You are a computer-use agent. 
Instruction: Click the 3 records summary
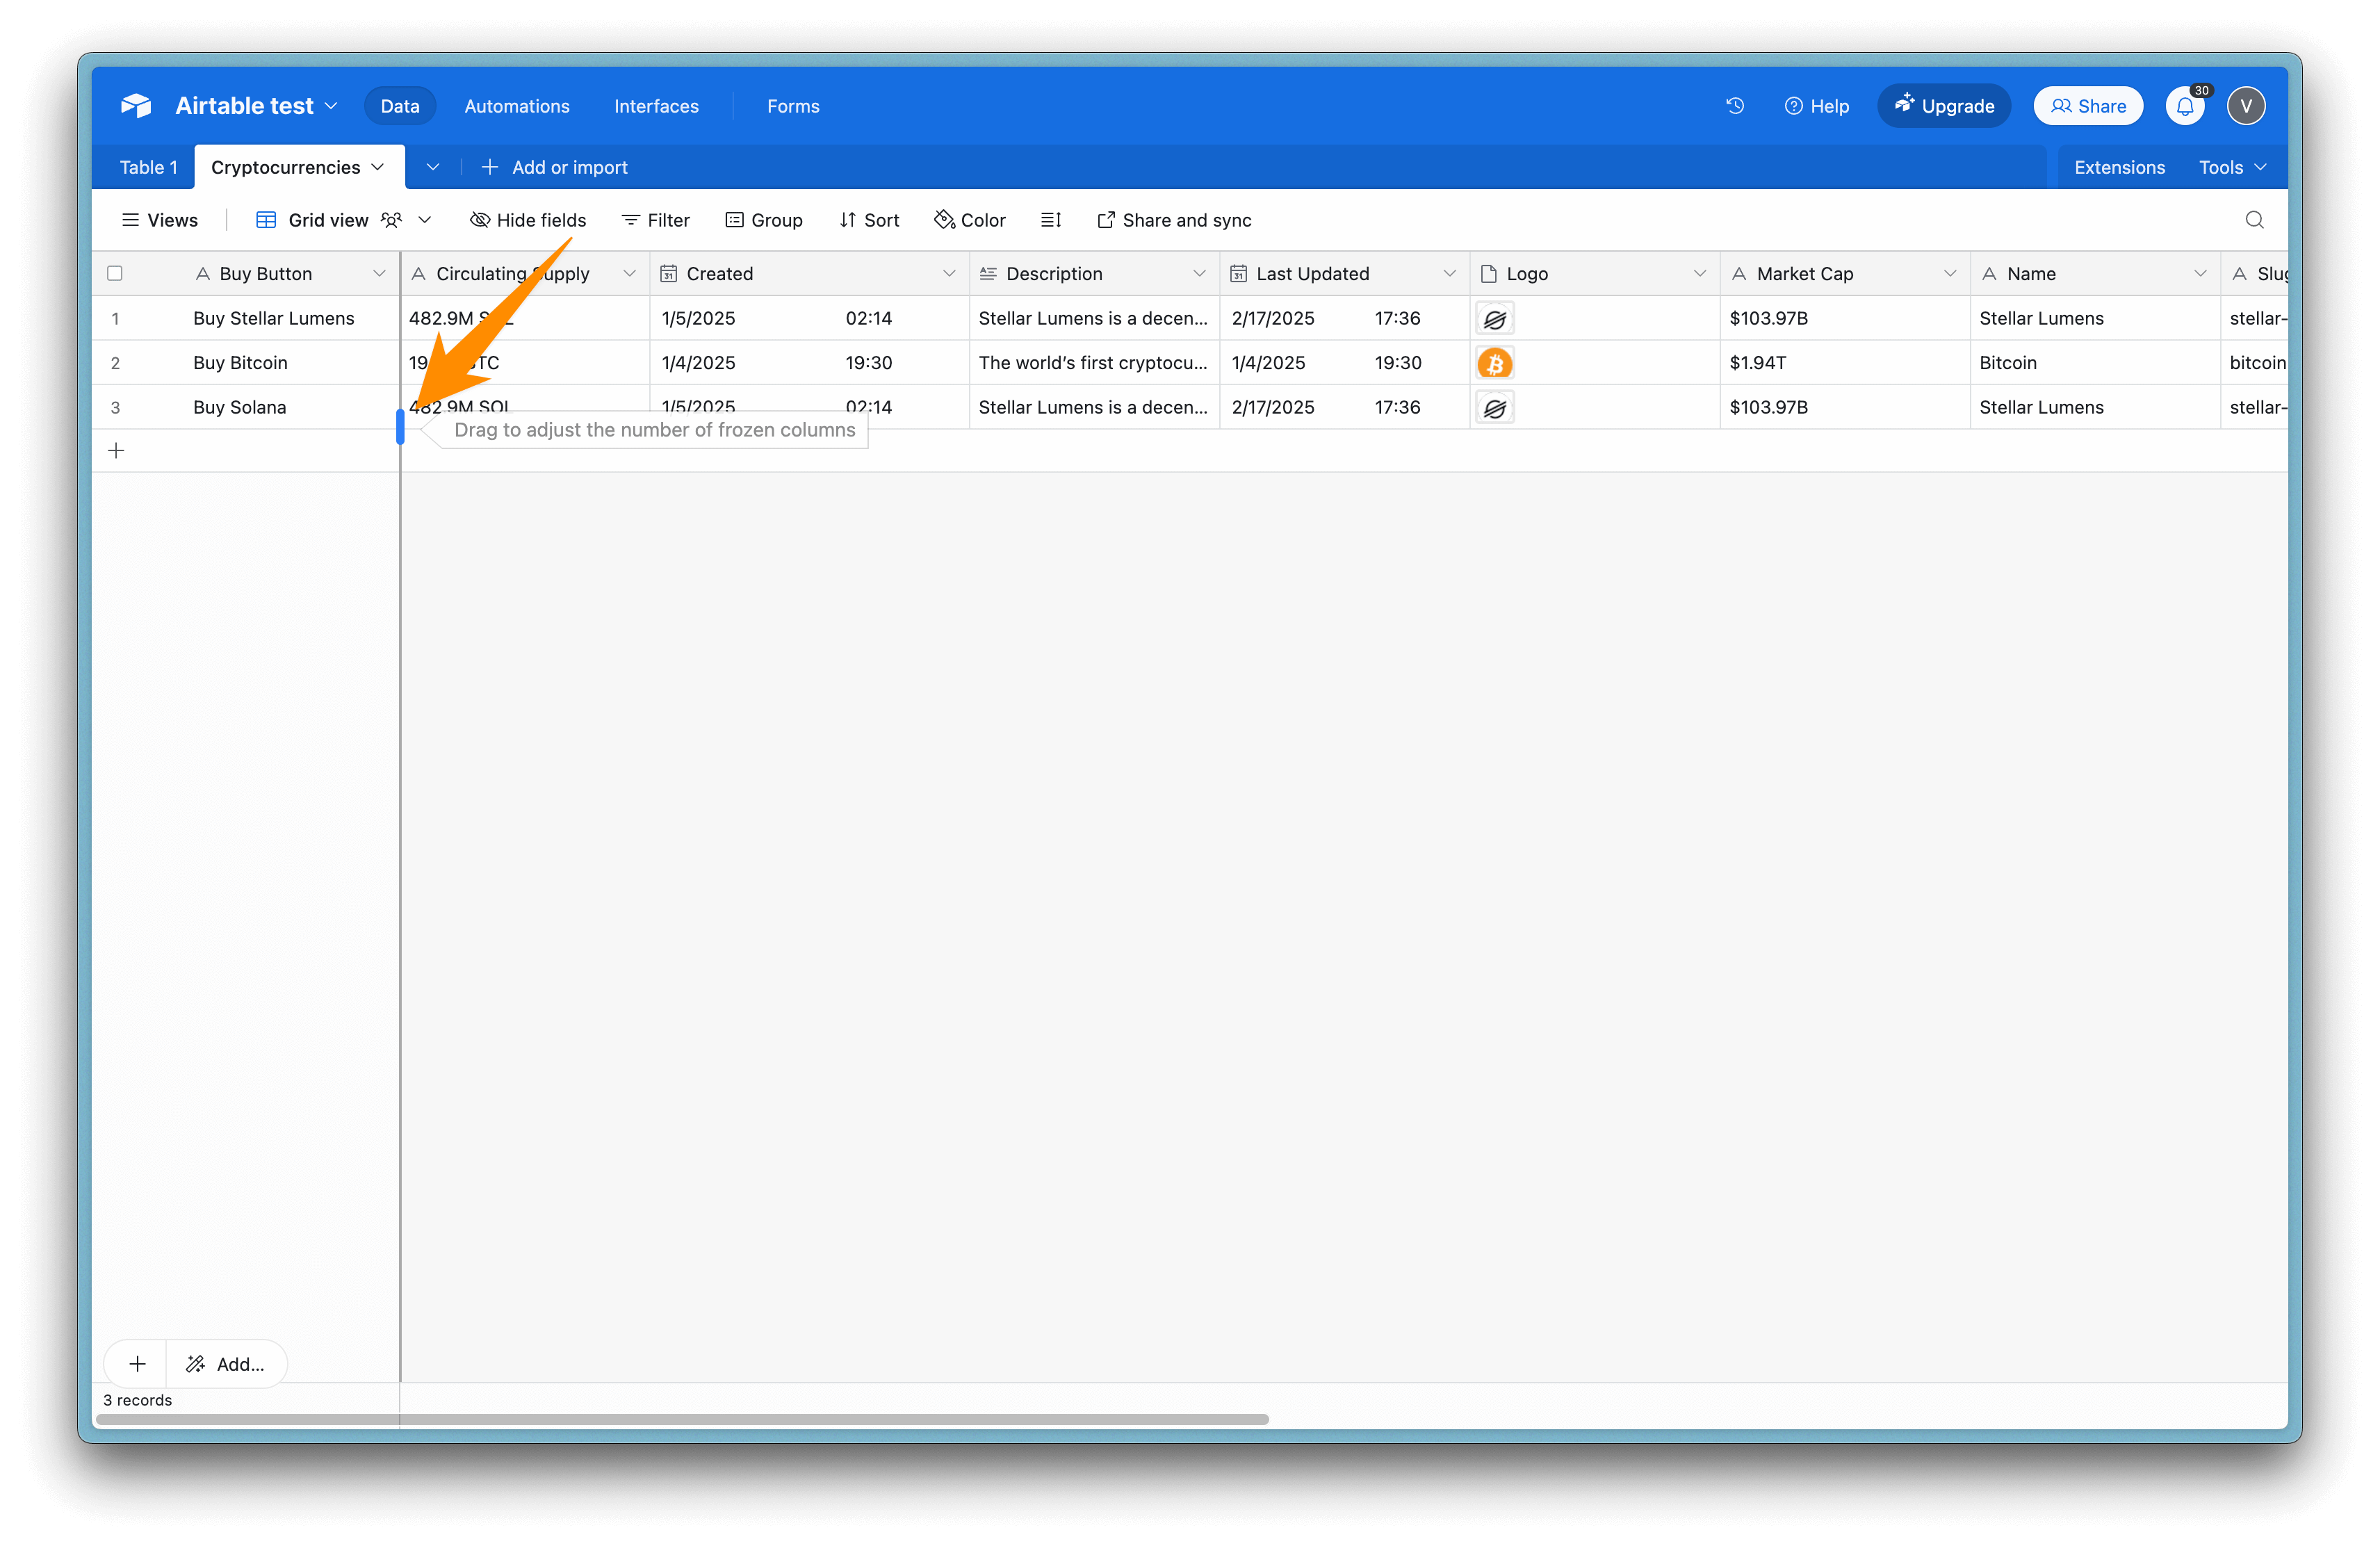pos(137,1400)
